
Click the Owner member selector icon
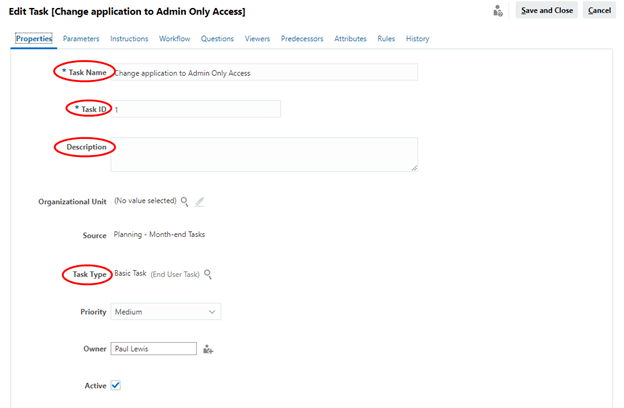[208, 349]
